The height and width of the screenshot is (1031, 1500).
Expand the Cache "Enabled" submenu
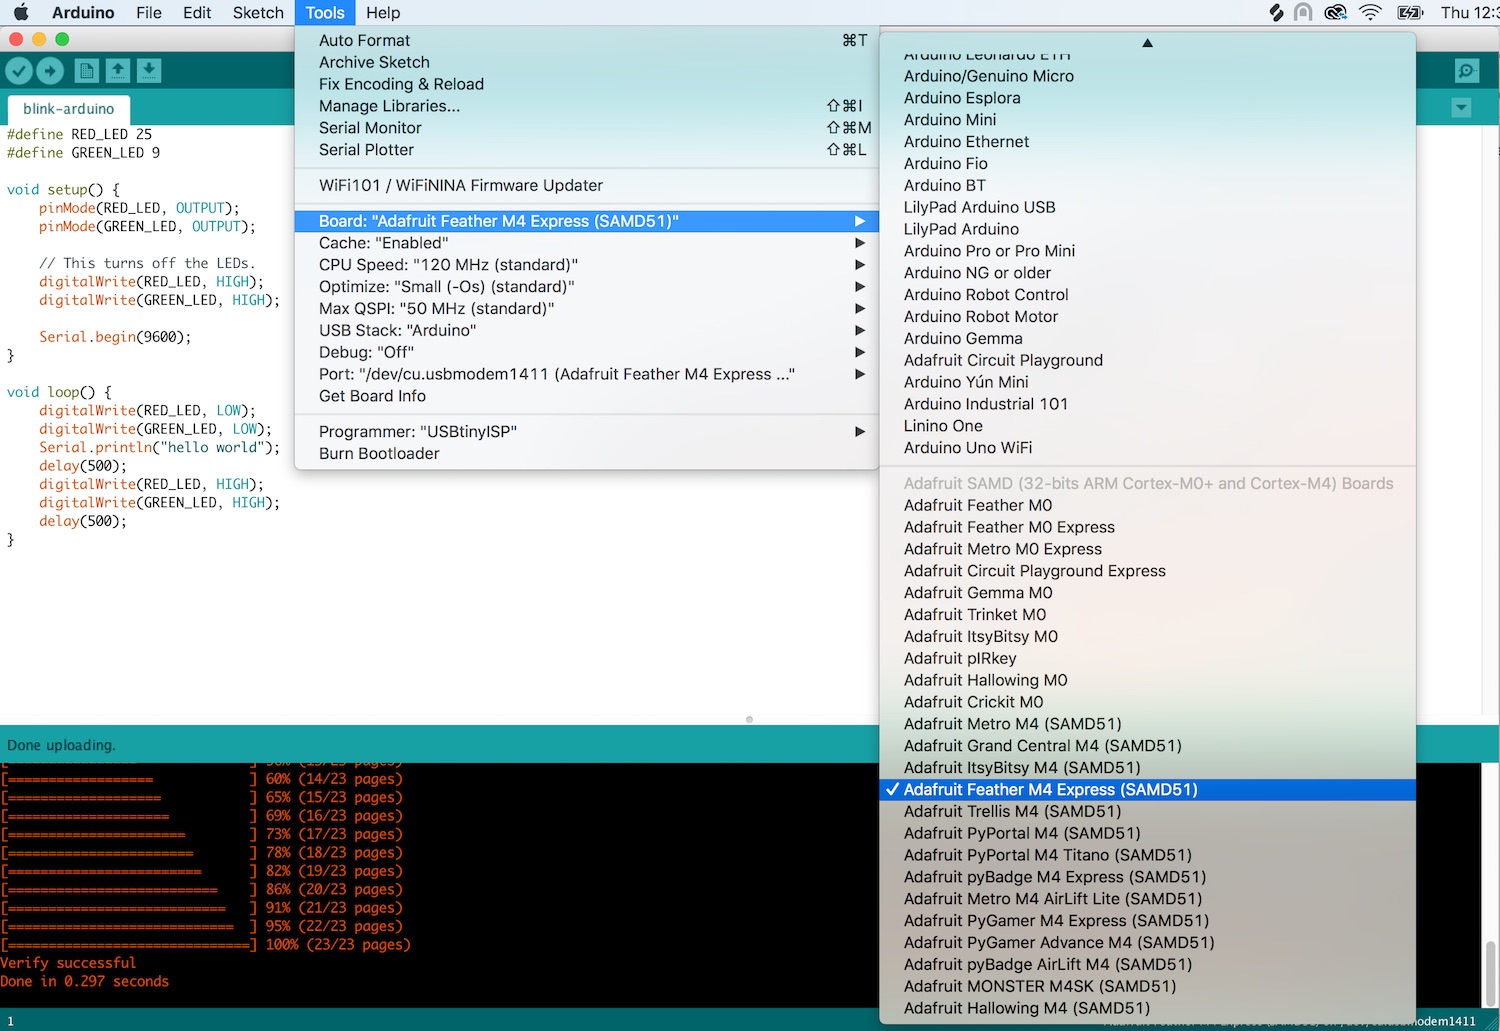[x=587, y=243]
